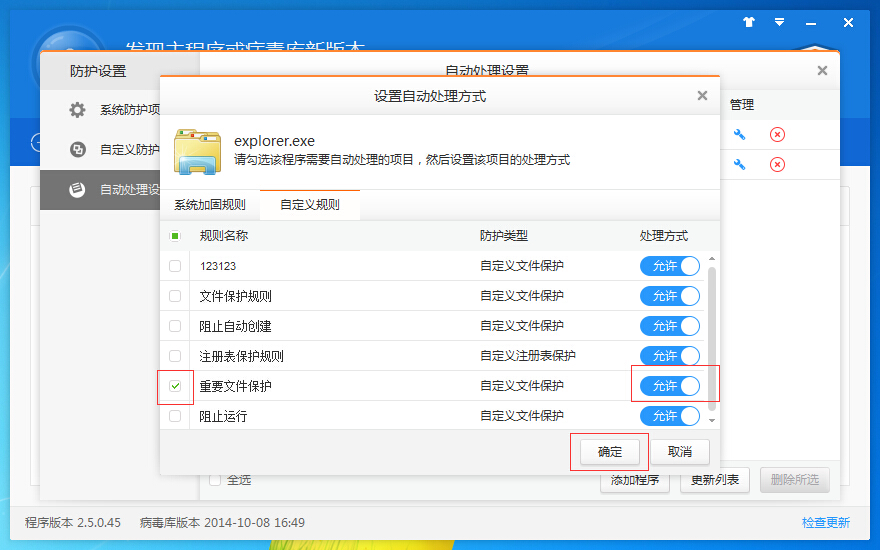The width and height of the screenshot is (880, 550).
Task: Click the first wrench edit icon
Action: pos(739,135)
